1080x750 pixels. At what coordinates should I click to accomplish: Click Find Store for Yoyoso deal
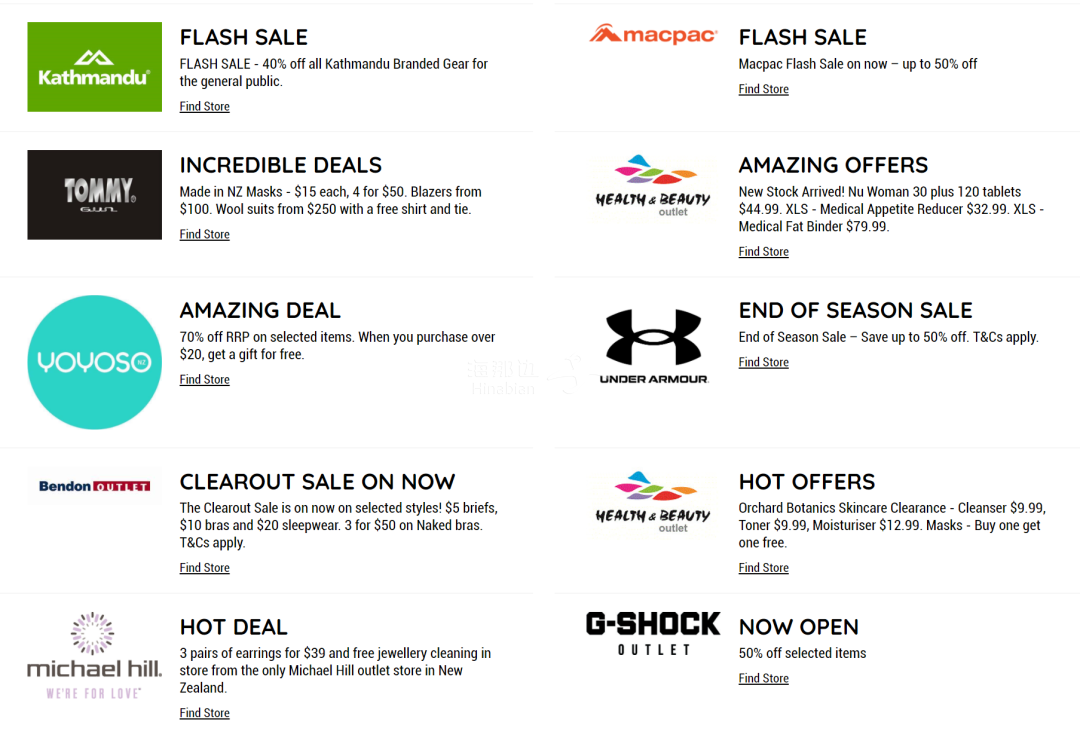pyautogui.click(x=204, y=380)
